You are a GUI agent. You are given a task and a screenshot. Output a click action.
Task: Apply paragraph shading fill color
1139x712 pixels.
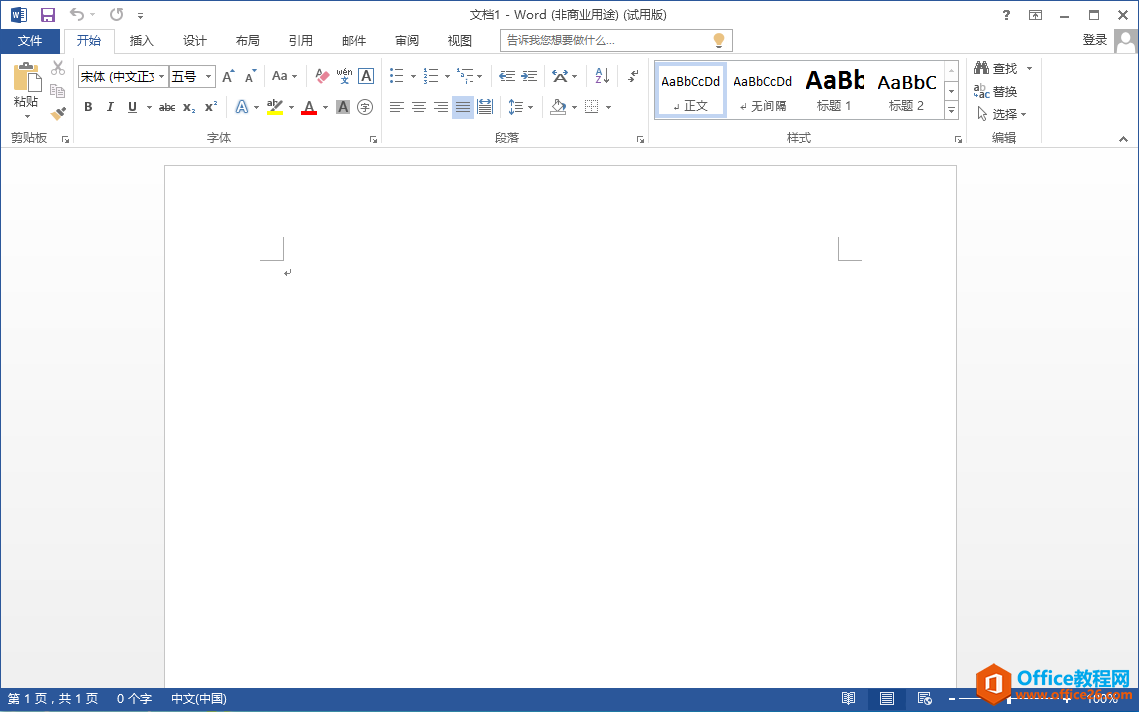[x=558, y=107]
